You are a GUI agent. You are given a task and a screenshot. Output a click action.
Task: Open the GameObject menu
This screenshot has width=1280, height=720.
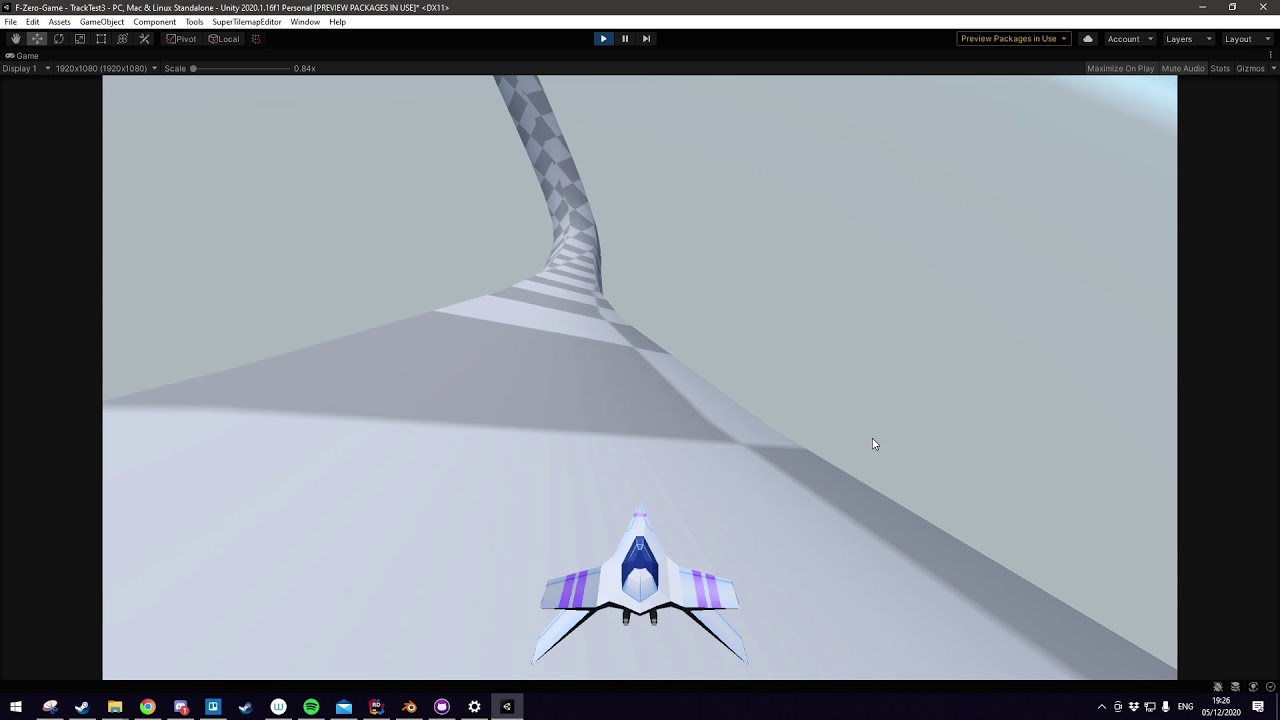(101, 21)
